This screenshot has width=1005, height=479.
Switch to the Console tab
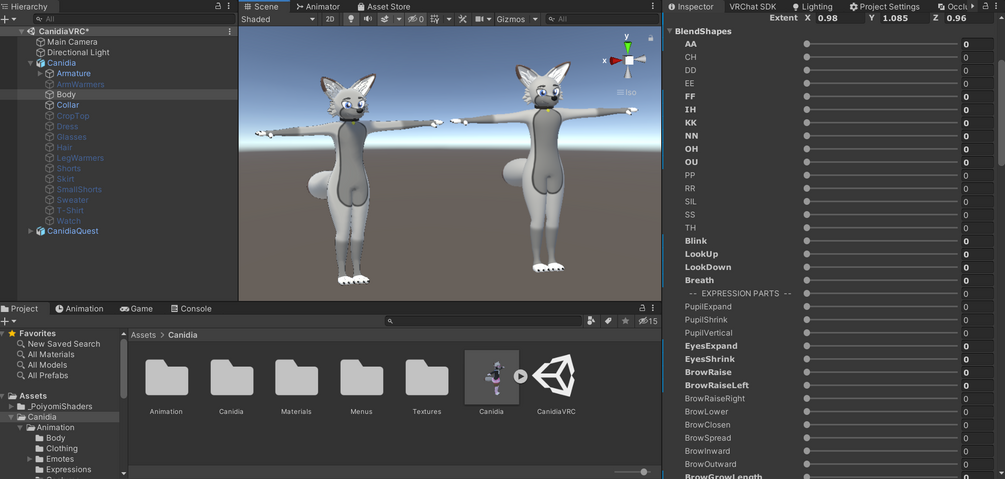(x=191, y=308)
